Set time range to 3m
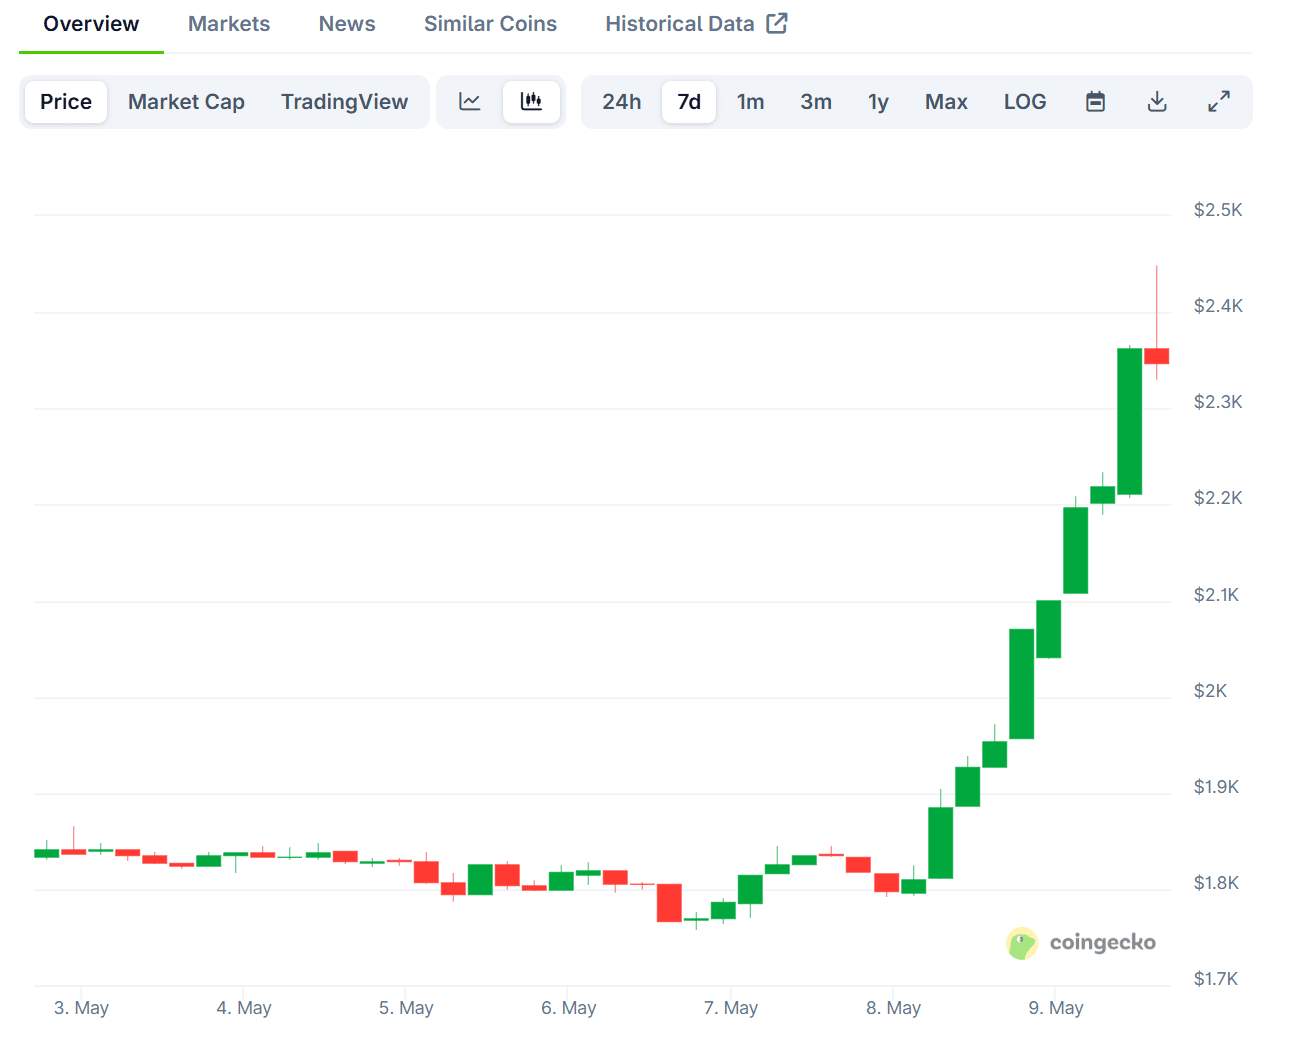Screen dimensions: 1293x1042 point(816,101)
